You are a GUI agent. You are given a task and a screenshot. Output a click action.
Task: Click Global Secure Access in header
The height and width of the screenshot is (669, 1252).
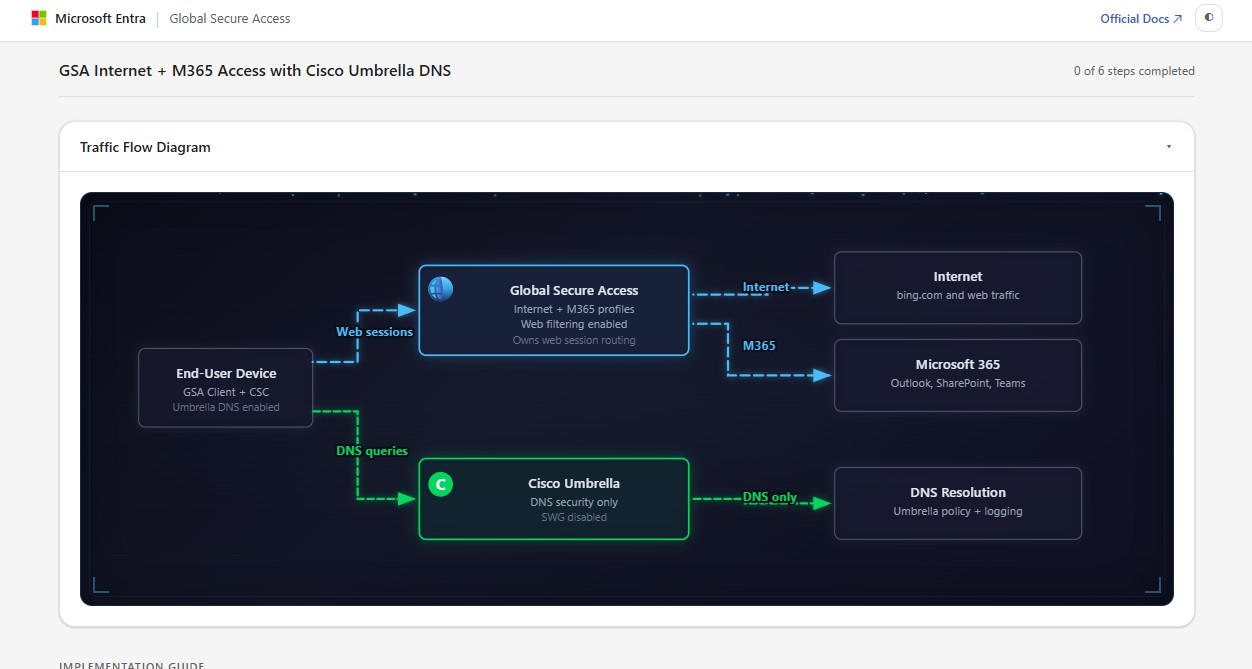(x=230, y=18)
